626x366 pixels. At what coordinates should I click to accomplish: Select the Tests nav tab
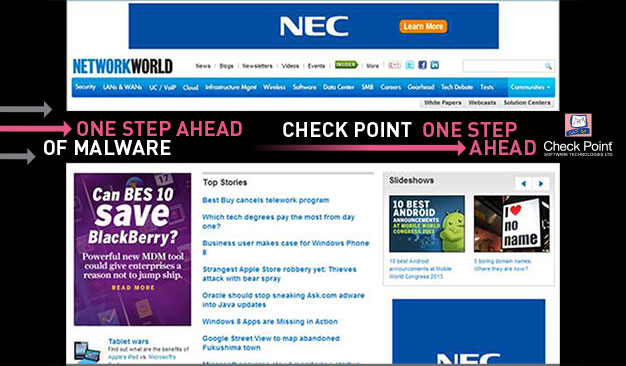pos(487,87)
